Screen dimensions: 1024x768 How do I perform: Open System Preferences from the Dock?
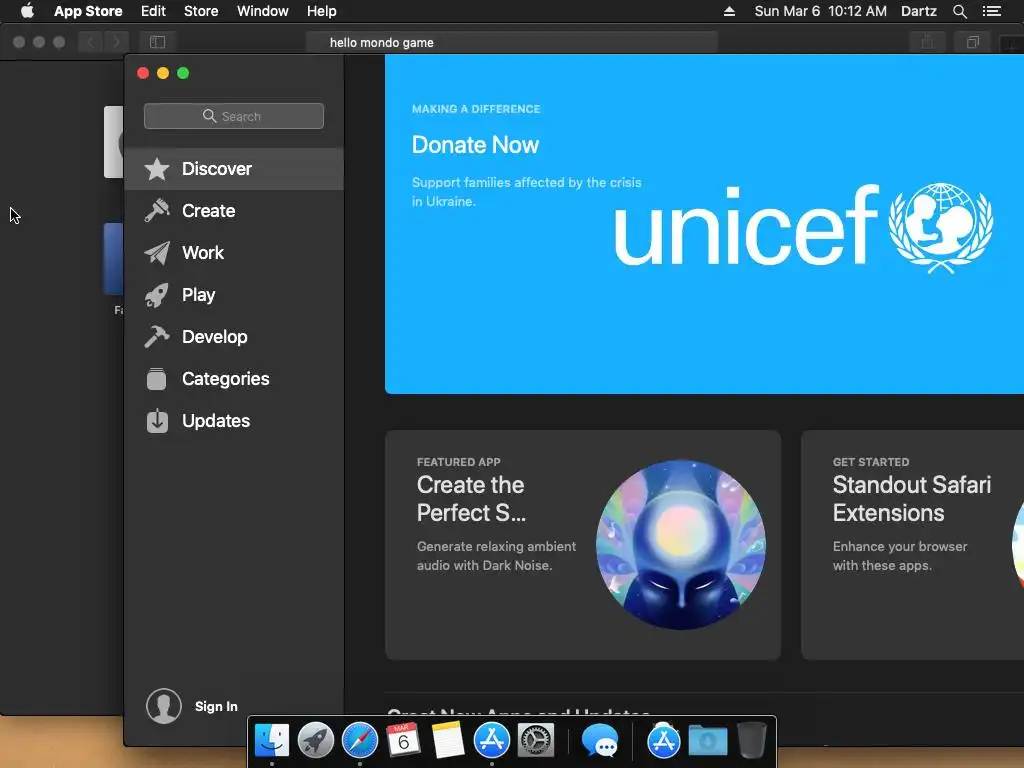tap(536, 741)
